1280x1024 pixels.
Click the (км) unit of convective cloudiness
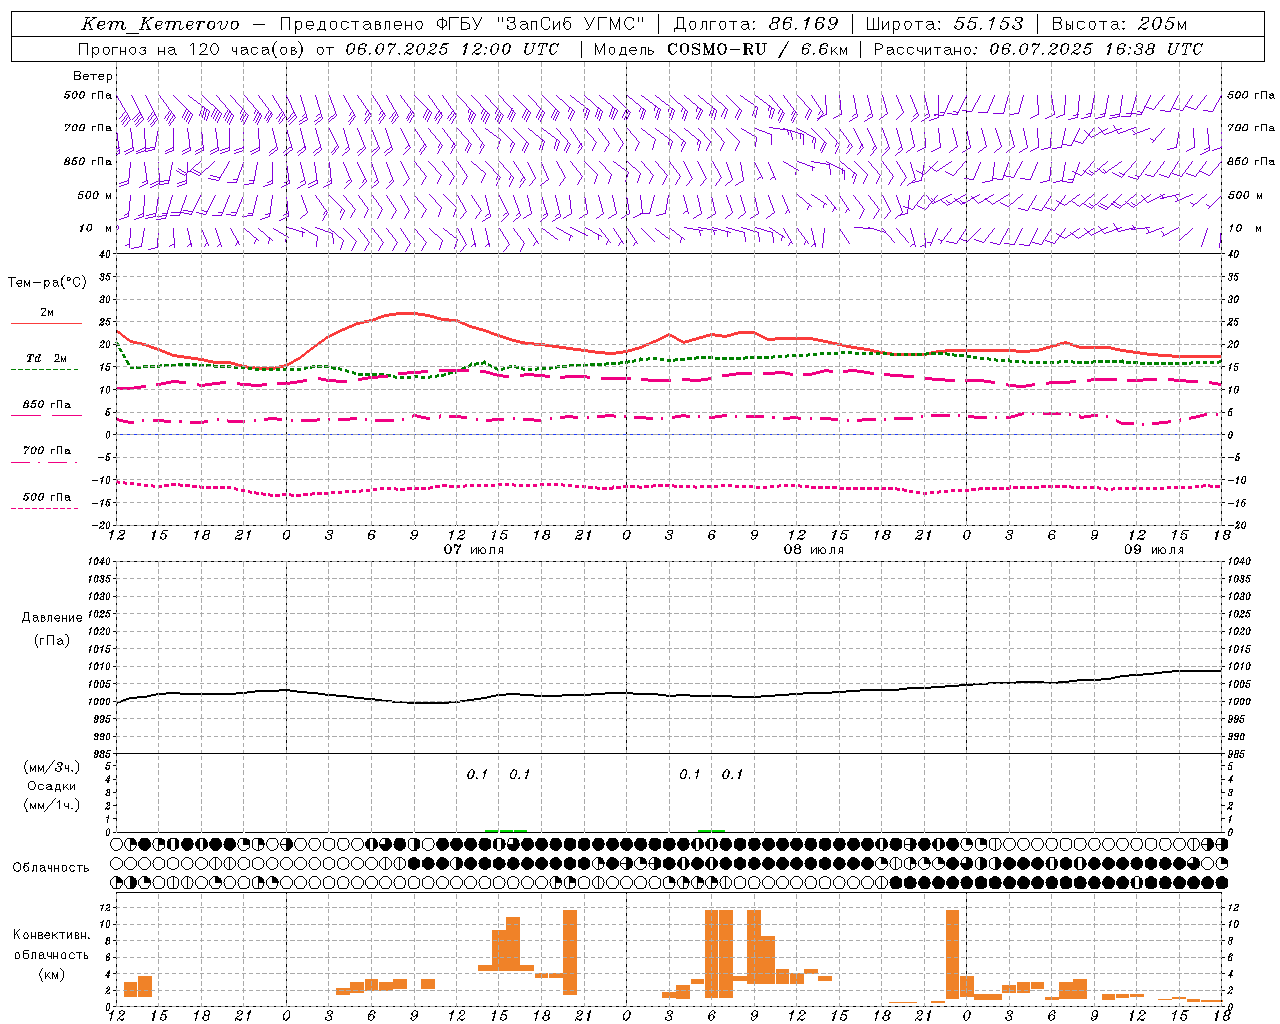[x=51, y=974]
